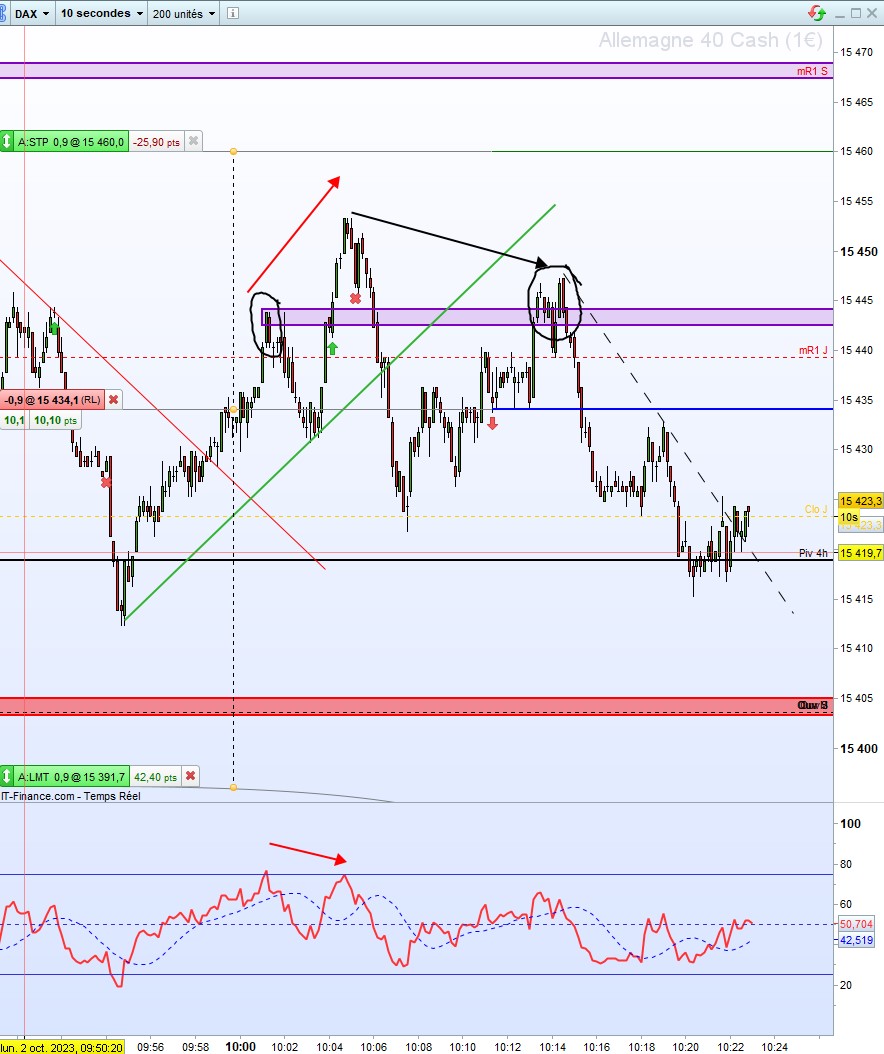Click the chart info icon
884x1054 pixels.
click(x=233, y=13)
